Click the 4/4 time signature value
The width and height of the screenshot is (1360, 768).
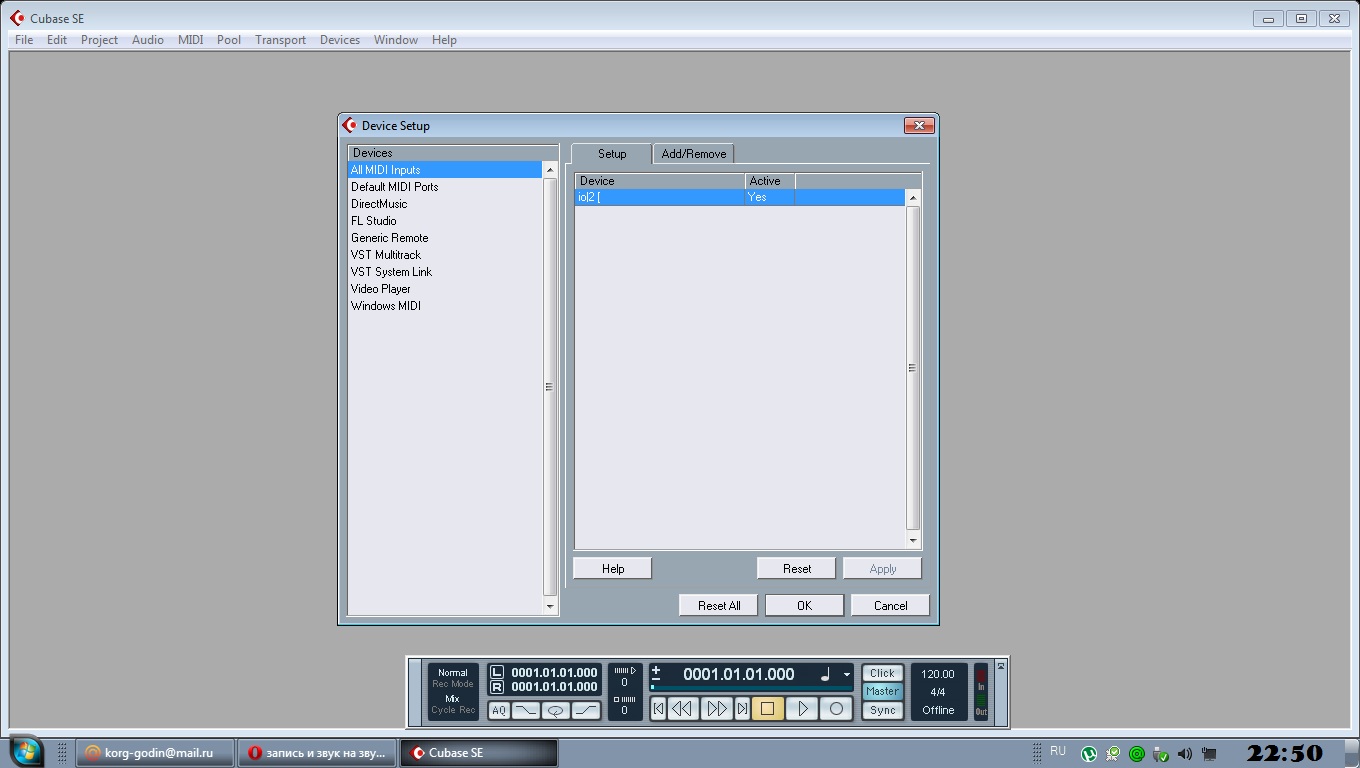click(x=938, y=692)
